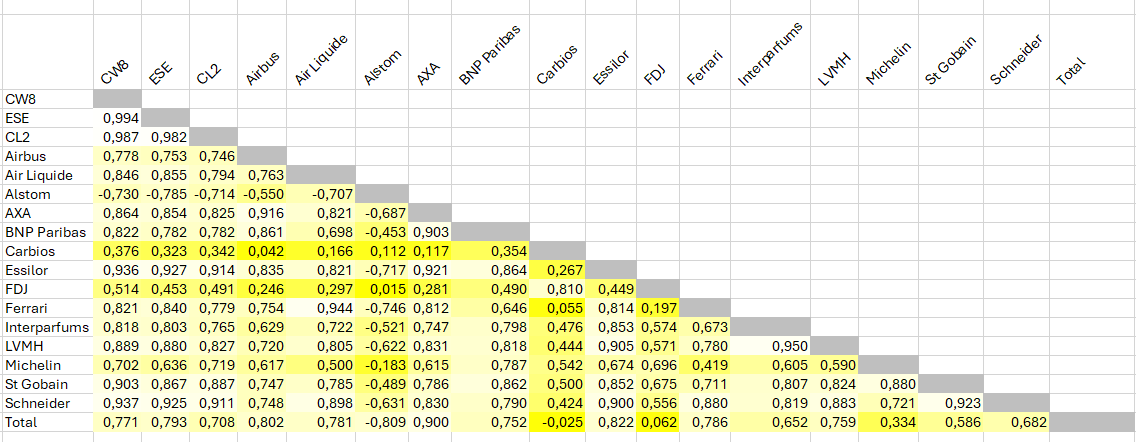Select Total row value -0,025

[x=557, y=420]
